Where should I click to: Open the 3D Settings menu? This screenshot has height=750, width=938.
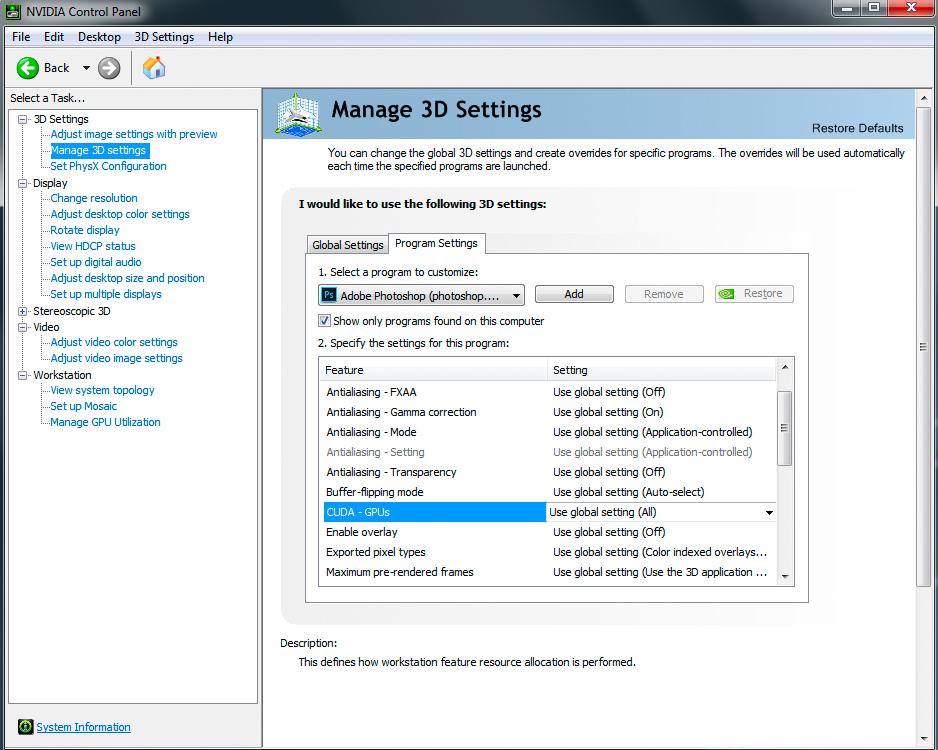click(164, 37)
